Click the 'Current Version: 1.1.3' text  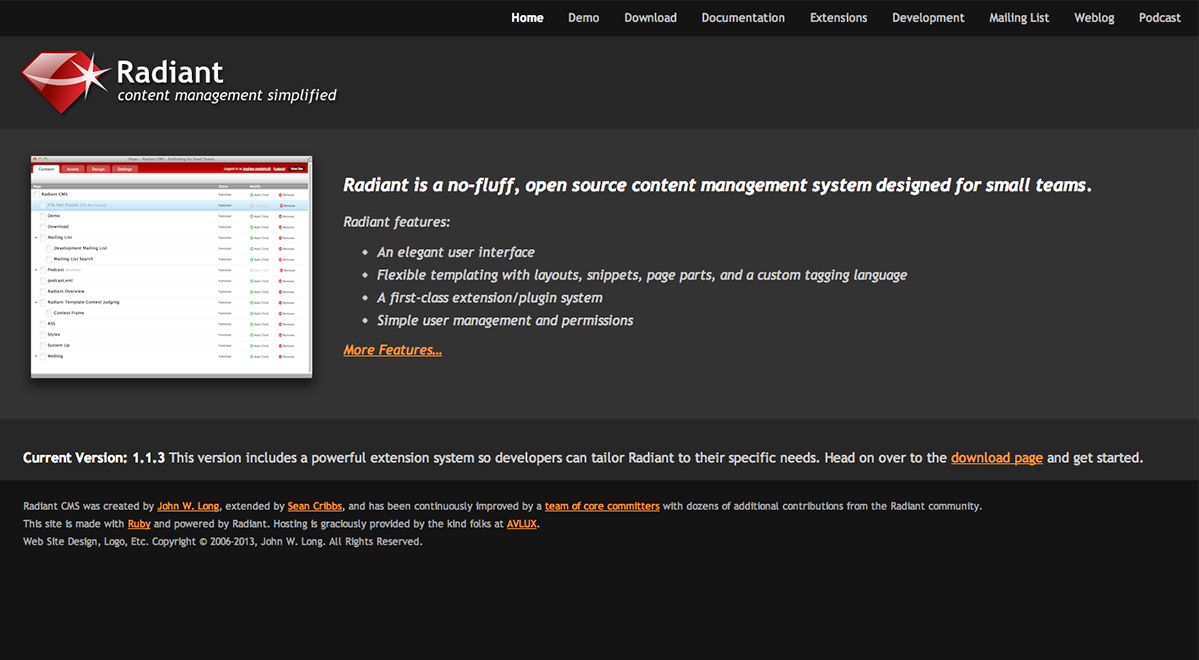(x=94, y=457)
